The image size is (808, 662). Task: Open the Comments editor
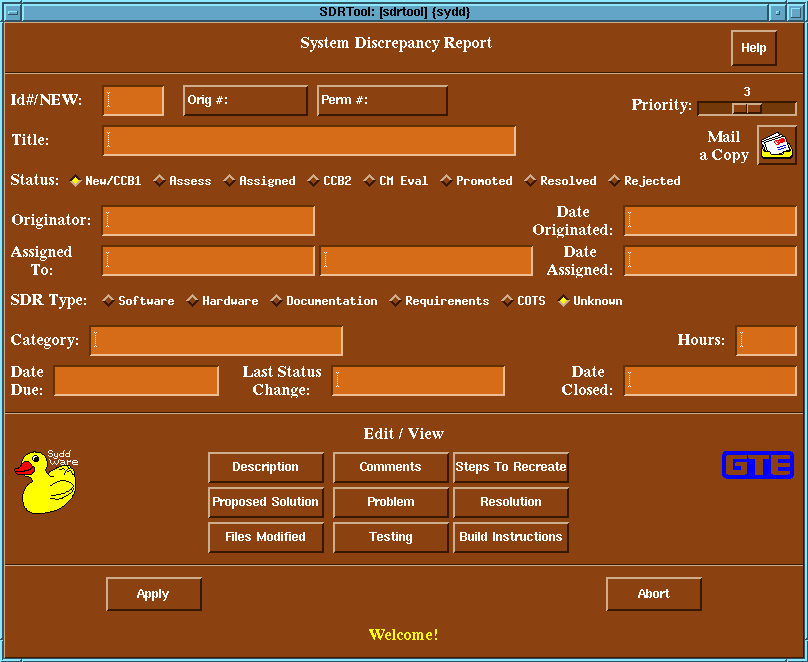click(x=391, y=467)
